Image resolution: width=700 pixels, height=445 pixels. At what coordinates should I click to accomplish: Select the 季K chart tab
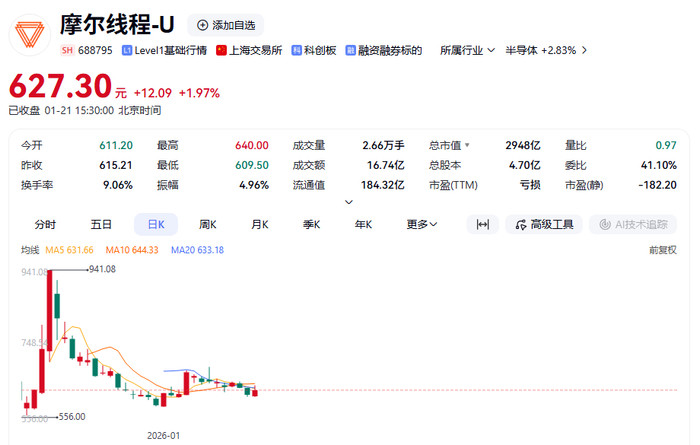pos(311,225)
